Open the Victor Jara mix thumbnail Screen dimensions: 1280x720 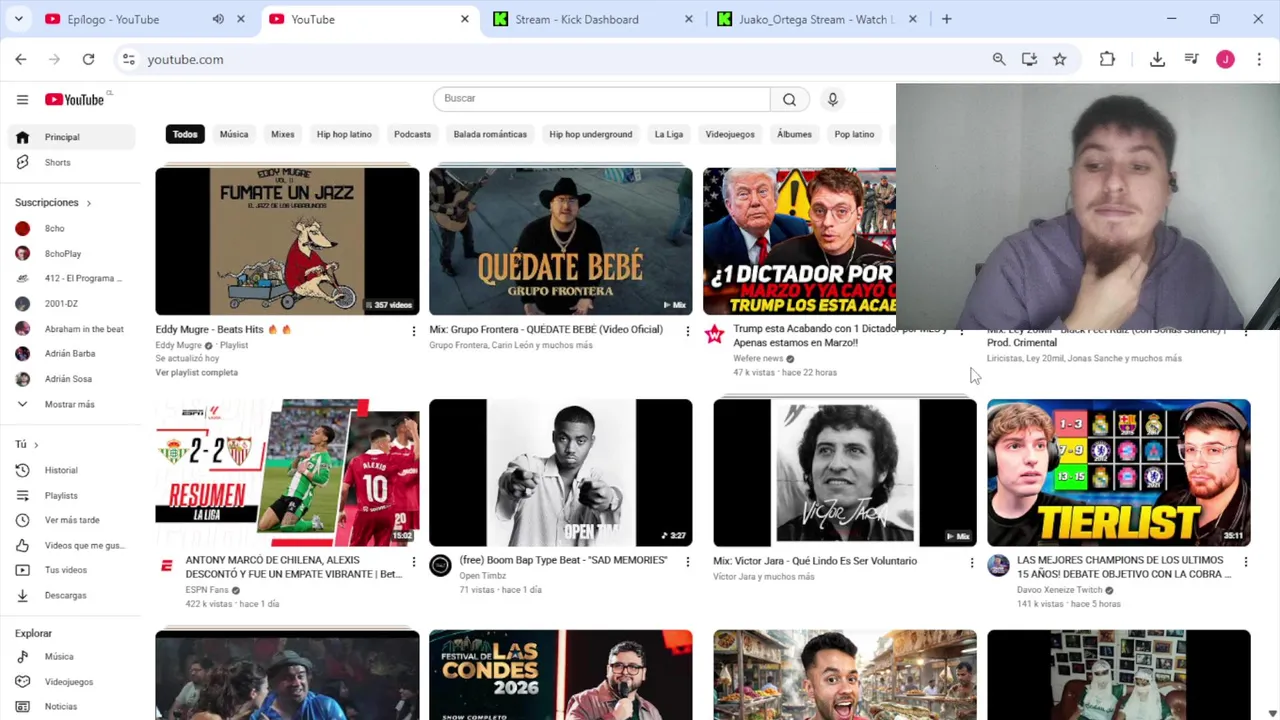[x=845, y=473]
